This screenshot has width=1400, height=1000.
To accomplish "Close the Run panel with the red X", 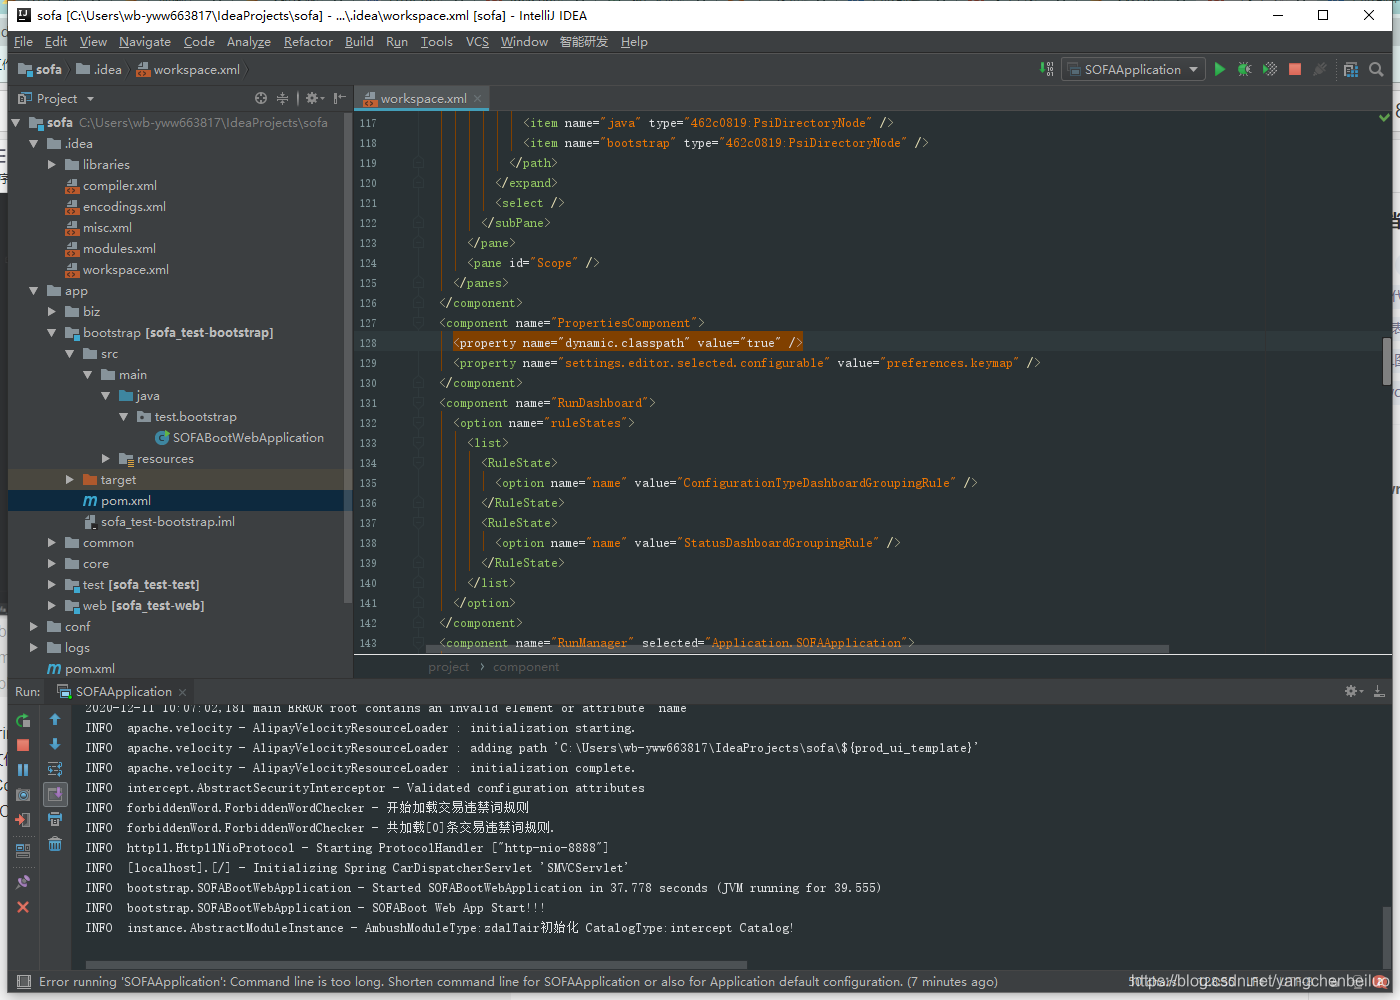I will (x=23, y=907).
